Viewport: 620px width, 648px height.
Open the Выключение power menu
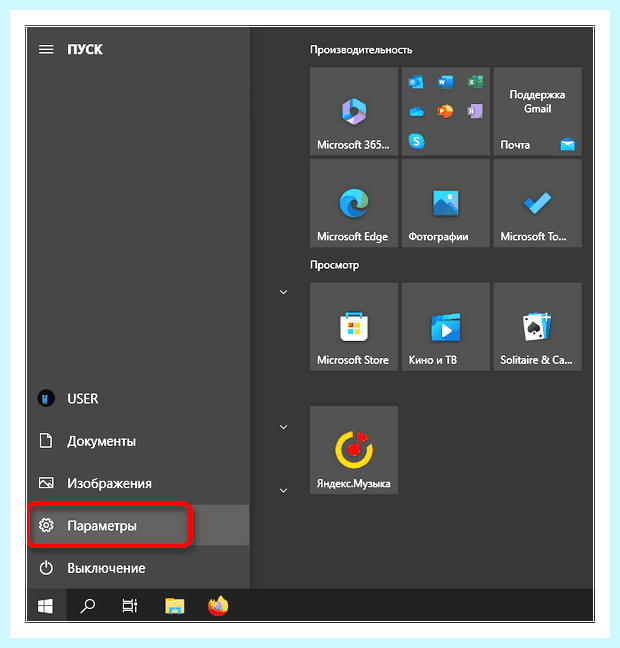[x=138, y=568]
